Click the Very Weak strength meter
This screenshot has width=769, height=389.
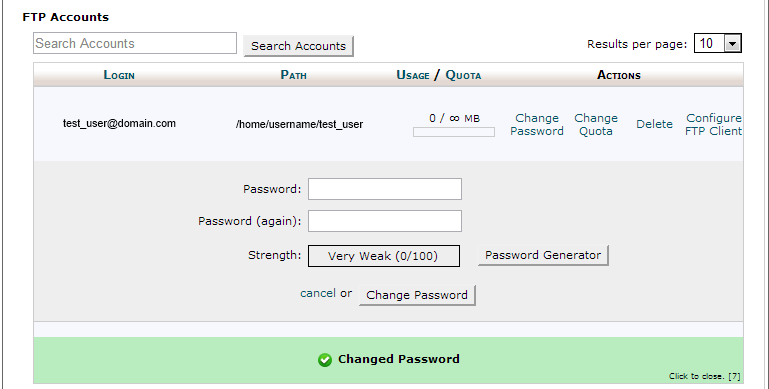(384, 256)
